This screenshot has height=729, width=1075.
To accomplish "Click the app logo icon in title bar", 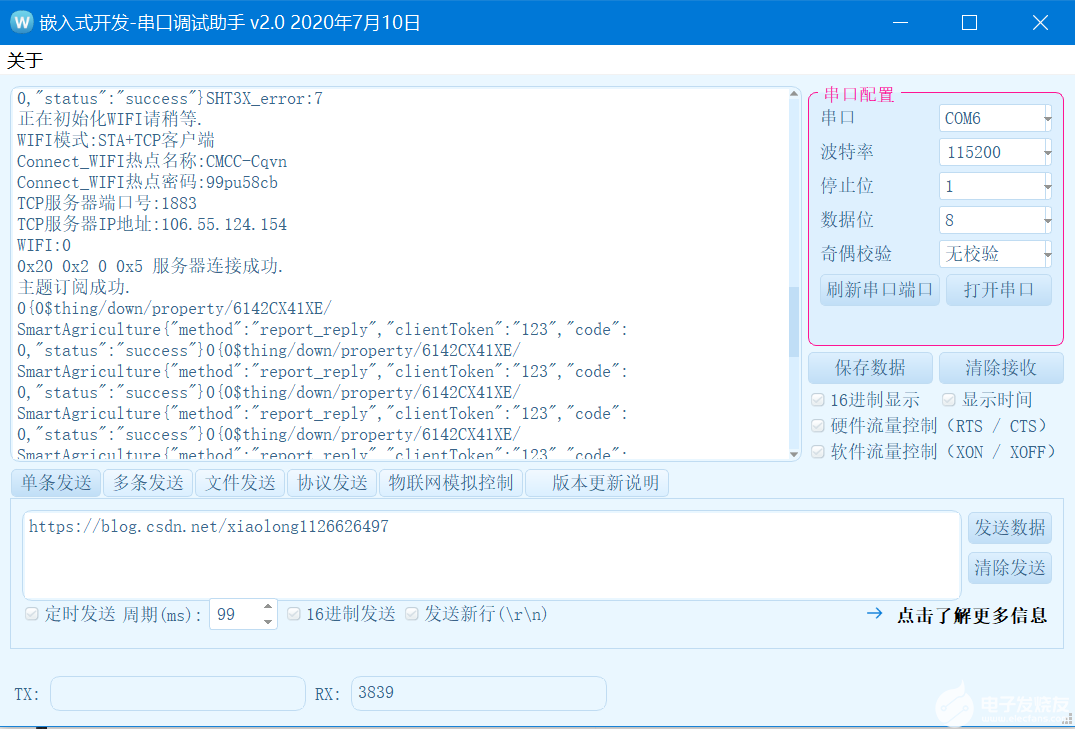I will (21, 22).
